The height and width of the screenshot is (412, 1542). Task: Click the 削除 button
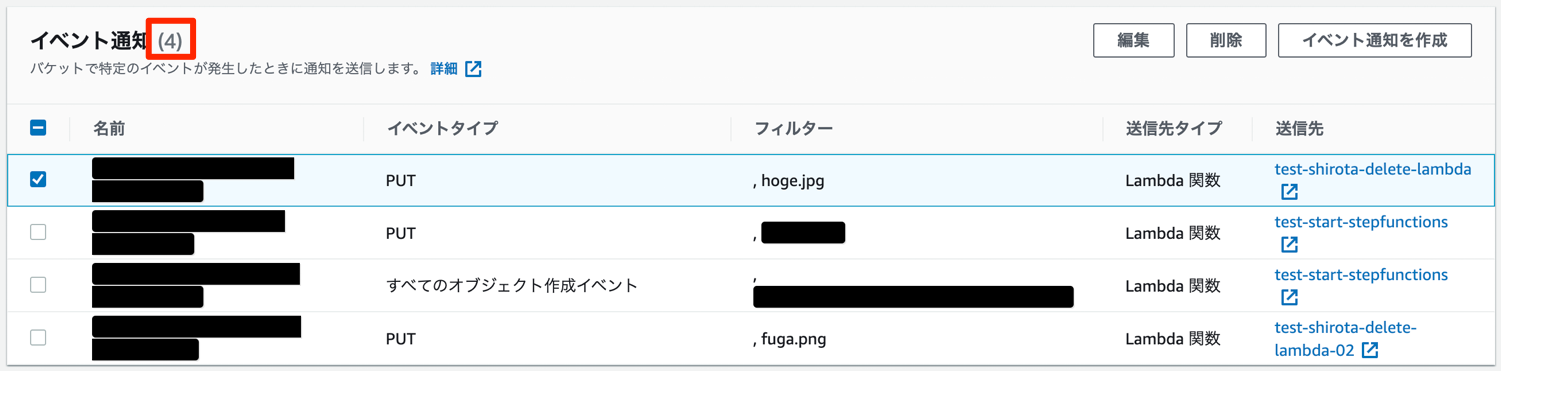coord(1225,41)
